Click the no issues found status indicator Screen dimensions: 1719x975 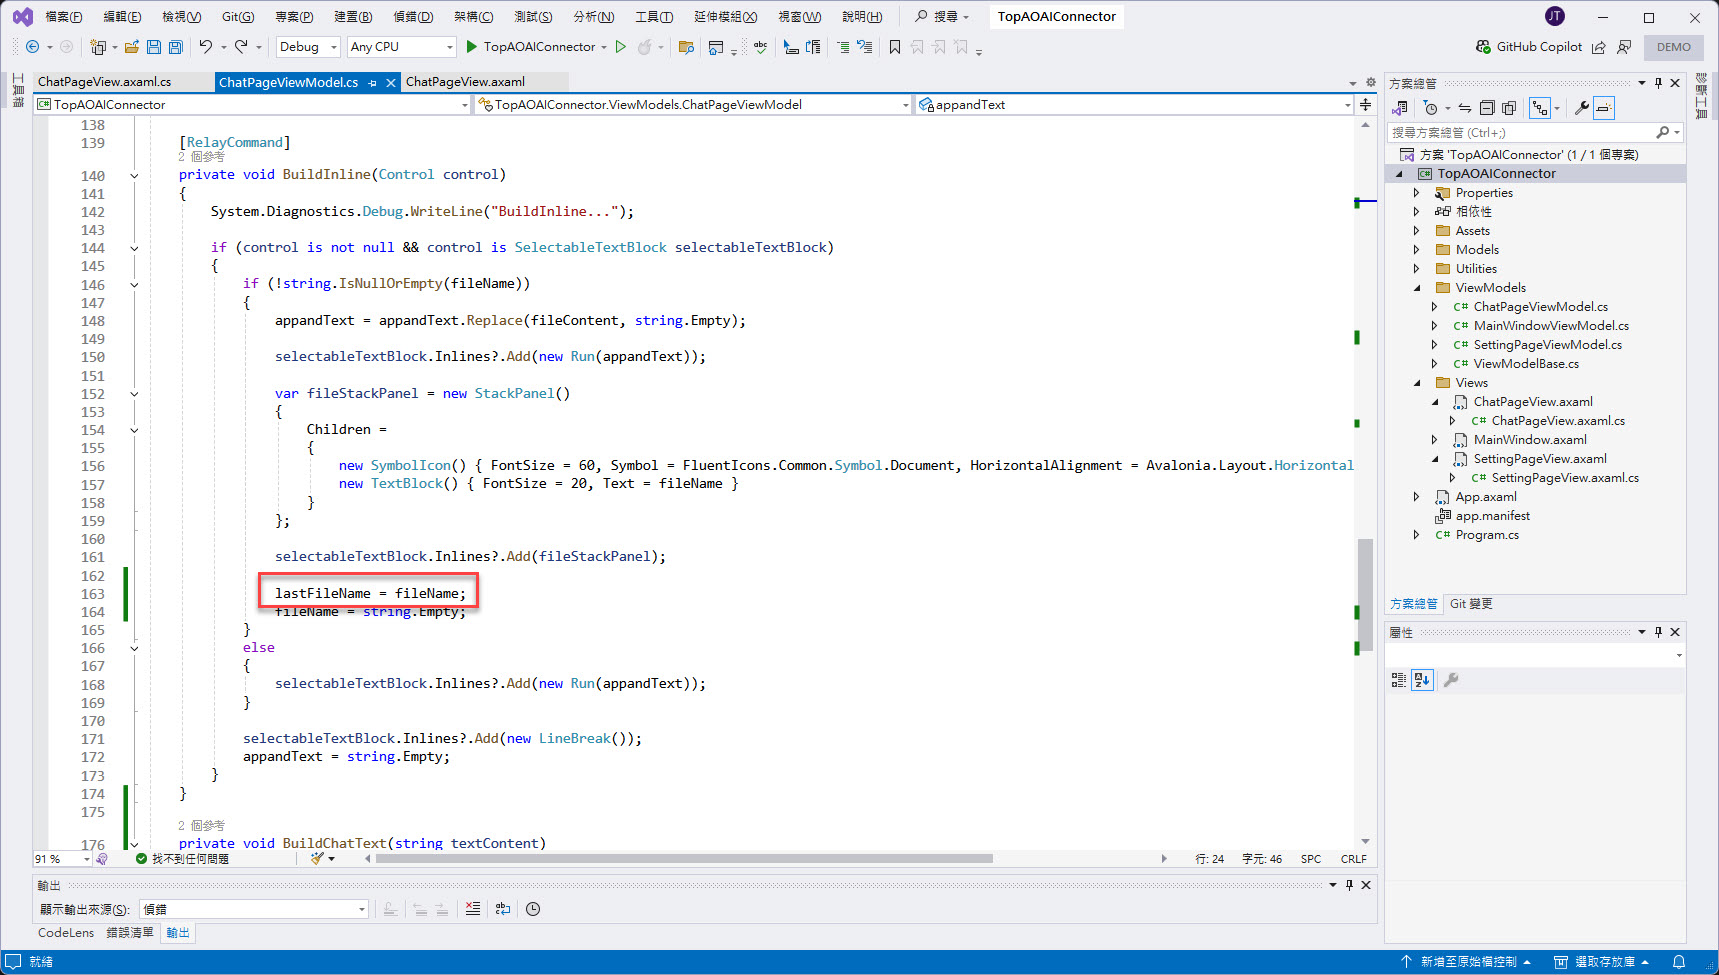tap(182, 859)
